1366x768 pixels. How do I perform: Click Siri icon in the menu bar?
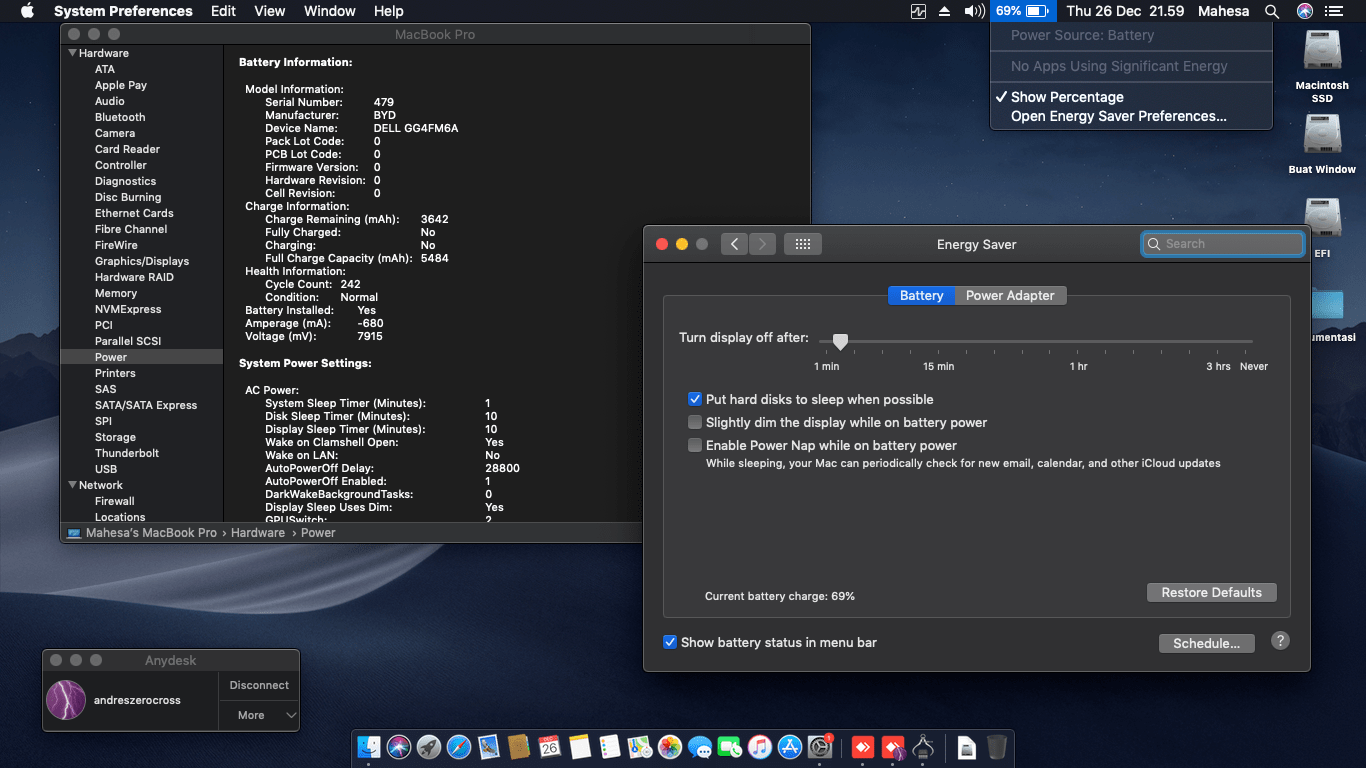point(1304,11)
